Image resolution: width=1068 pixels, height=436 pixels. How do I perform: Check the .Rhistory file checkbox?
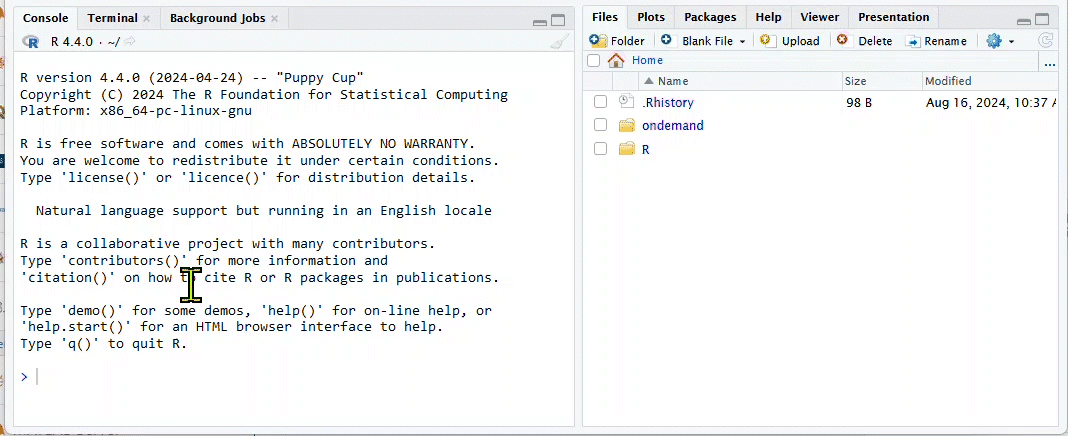[x=600, y=102]
